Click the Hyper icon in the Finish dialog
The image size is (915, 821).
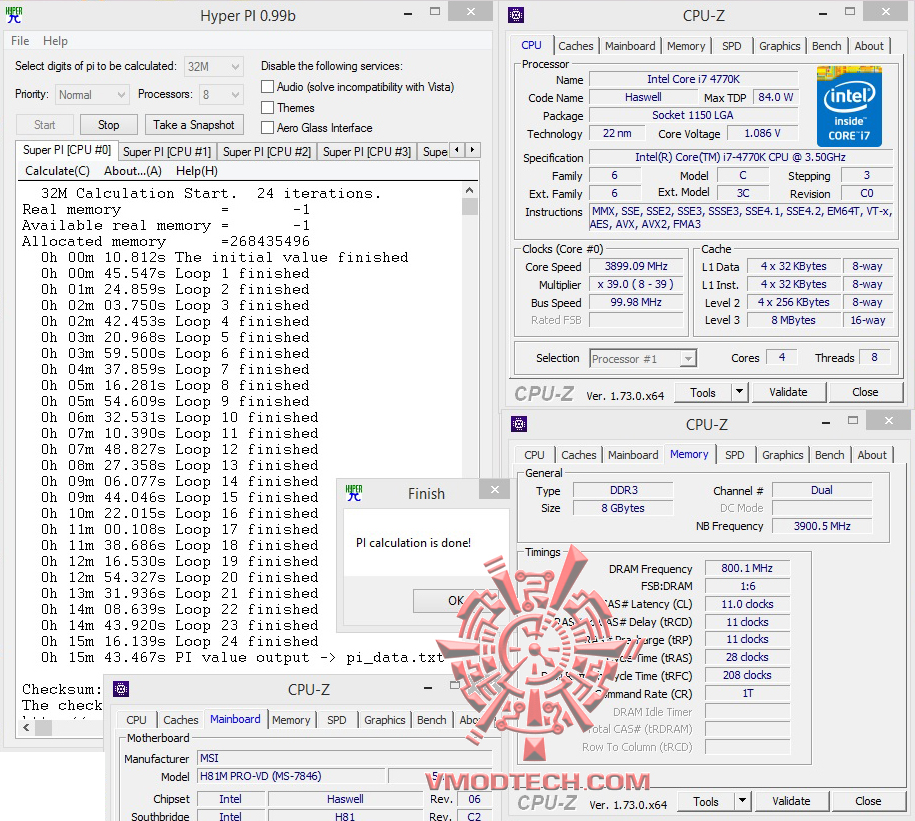(355, 492)
